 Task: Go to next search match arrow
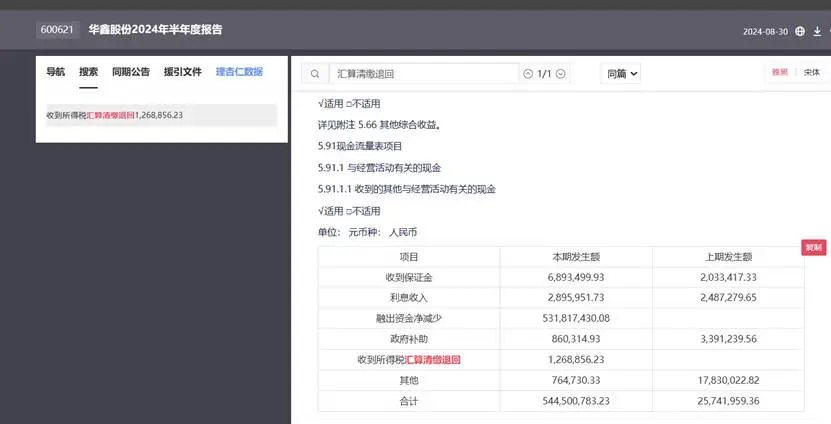pyautogui.click(x=561, y=74)
